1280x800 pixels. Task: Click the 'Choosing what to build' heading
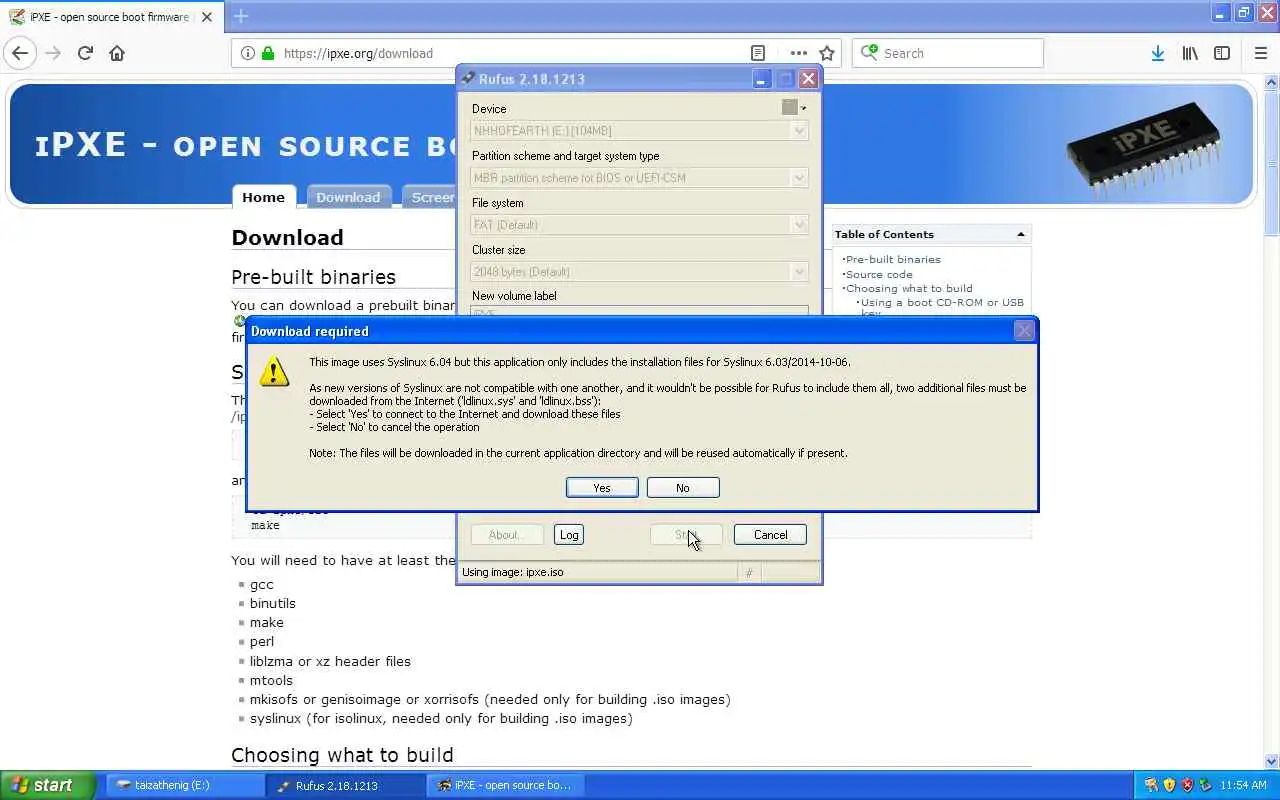(x=342, y=755)
